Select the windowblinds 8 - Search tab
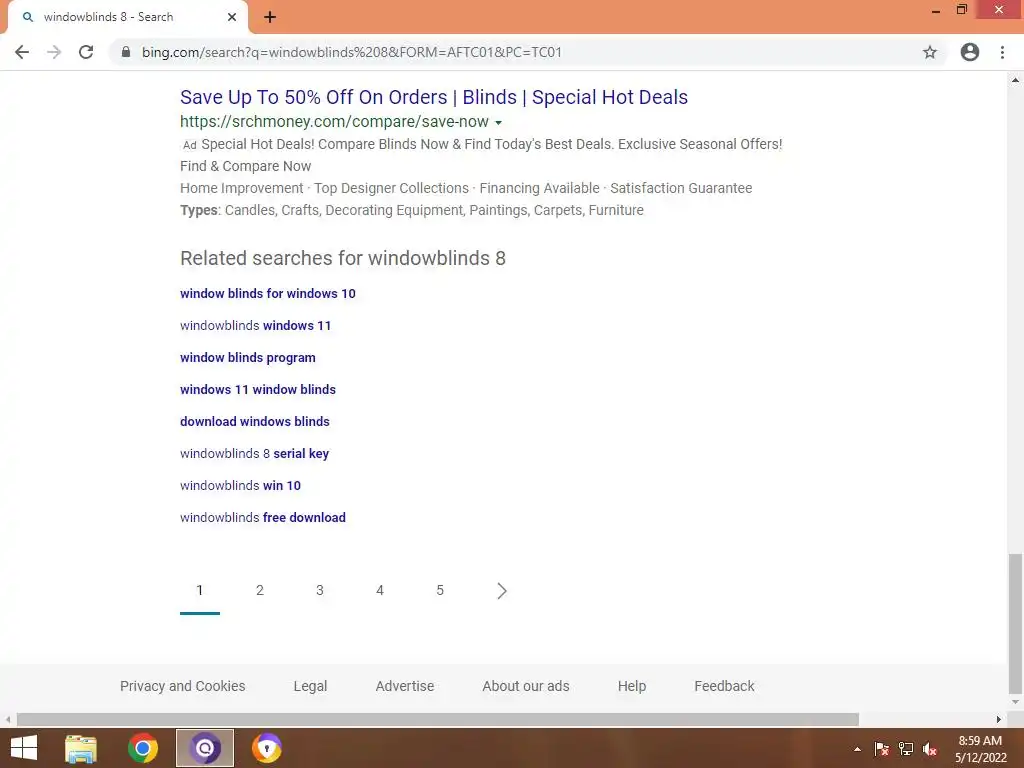The image size is (1024, 768). click(x=127, y=17)
